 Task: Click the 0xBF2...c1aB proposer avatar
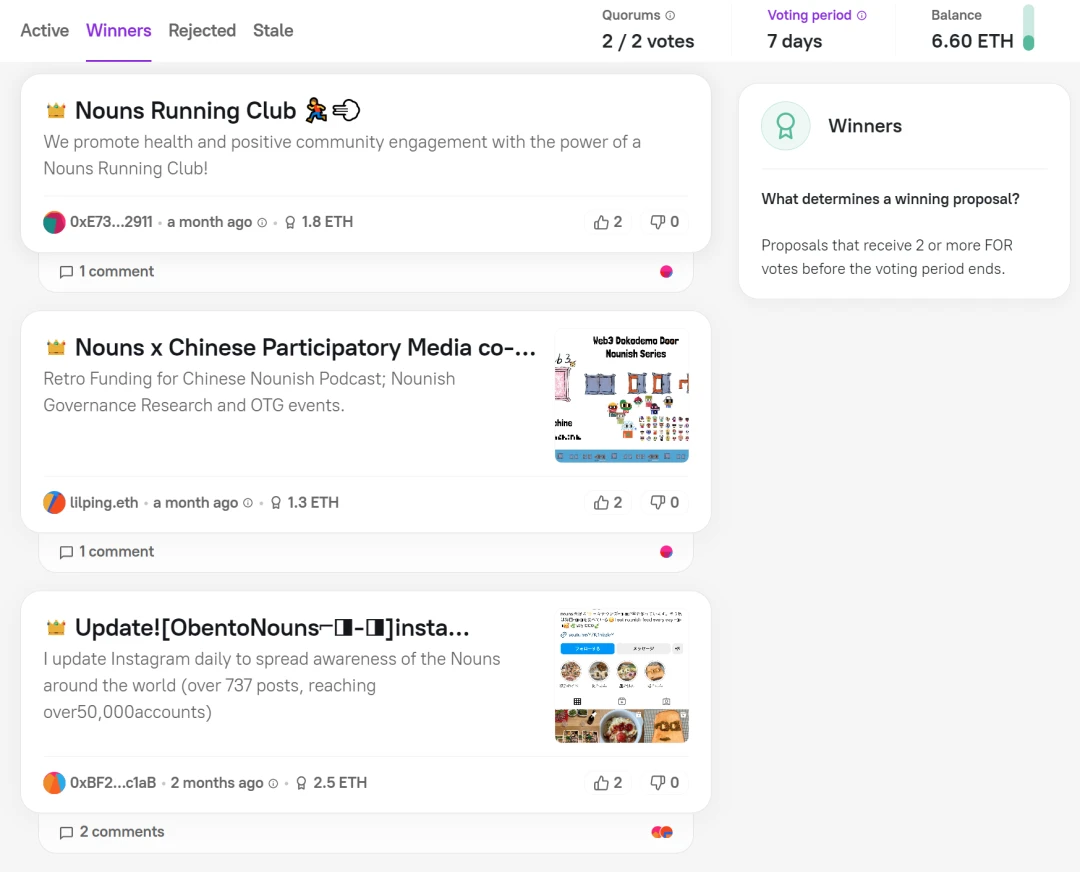pyautogui.click(x=54, y=783)
